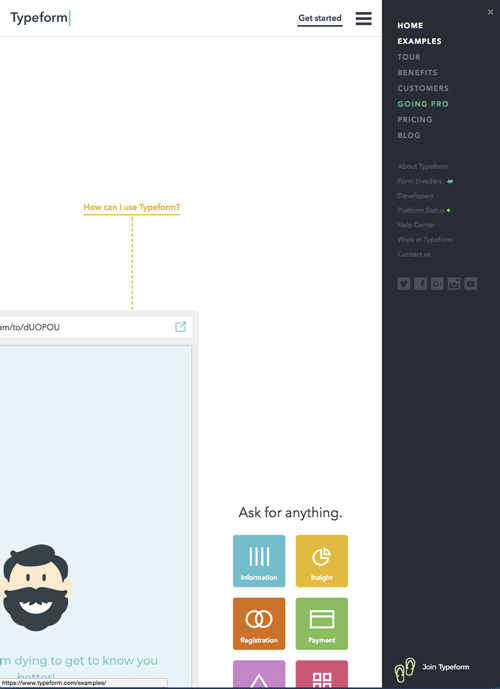Select the Payment tile
The image size is (500, 689).
[x=322, y=624]
